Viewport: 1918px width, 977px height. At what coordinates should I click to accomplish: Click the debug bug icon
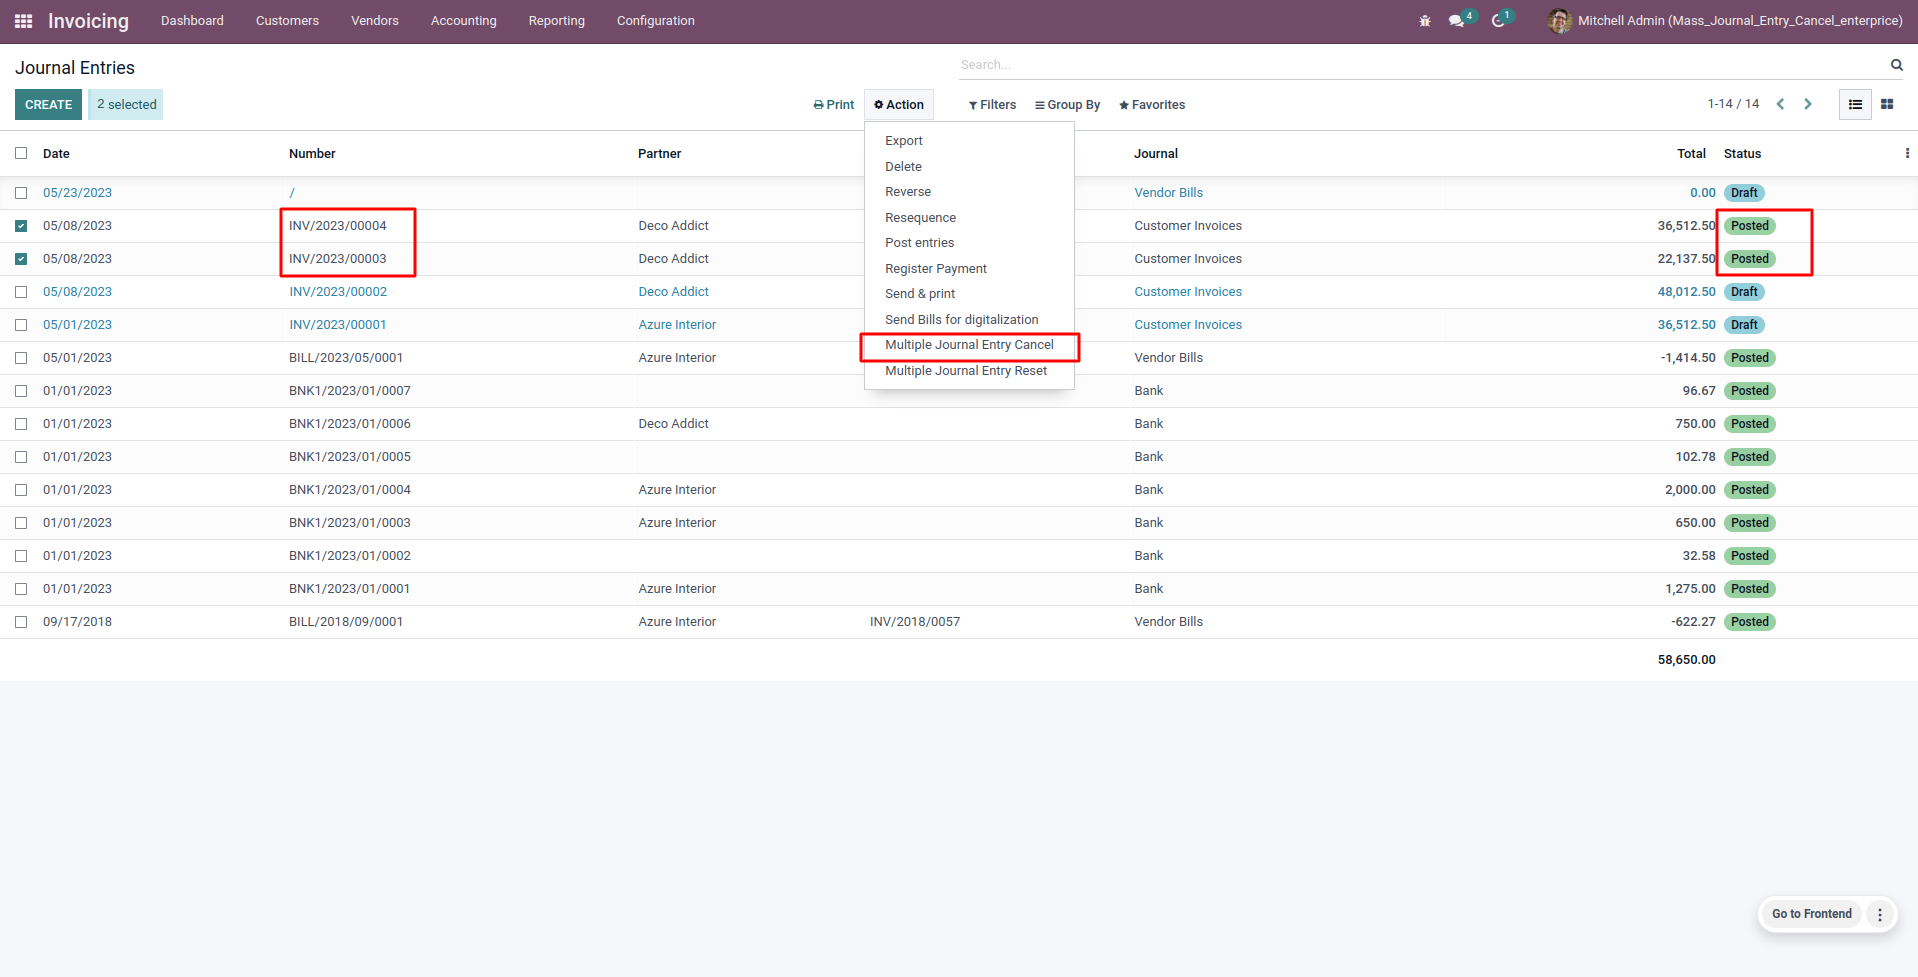(x=1425, y=21)
